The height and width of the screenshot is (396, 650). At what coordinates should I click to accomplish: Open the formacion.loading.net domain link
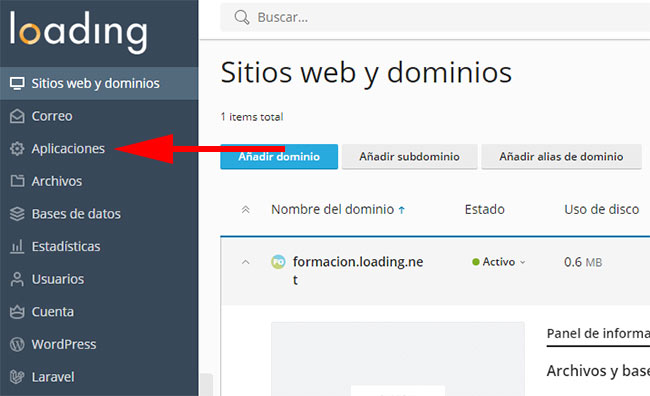tap(358, 270)
